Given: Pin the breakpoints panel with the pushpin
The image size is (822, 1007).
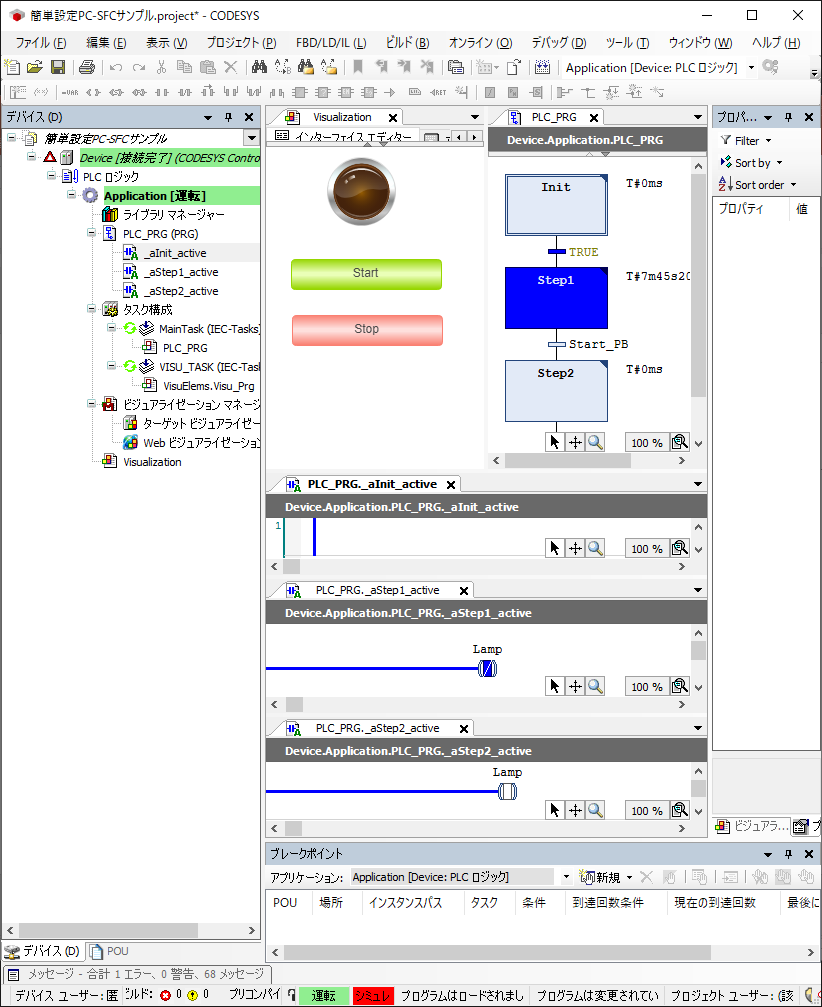Looking at the screenshot, I should tap(788, 854).
